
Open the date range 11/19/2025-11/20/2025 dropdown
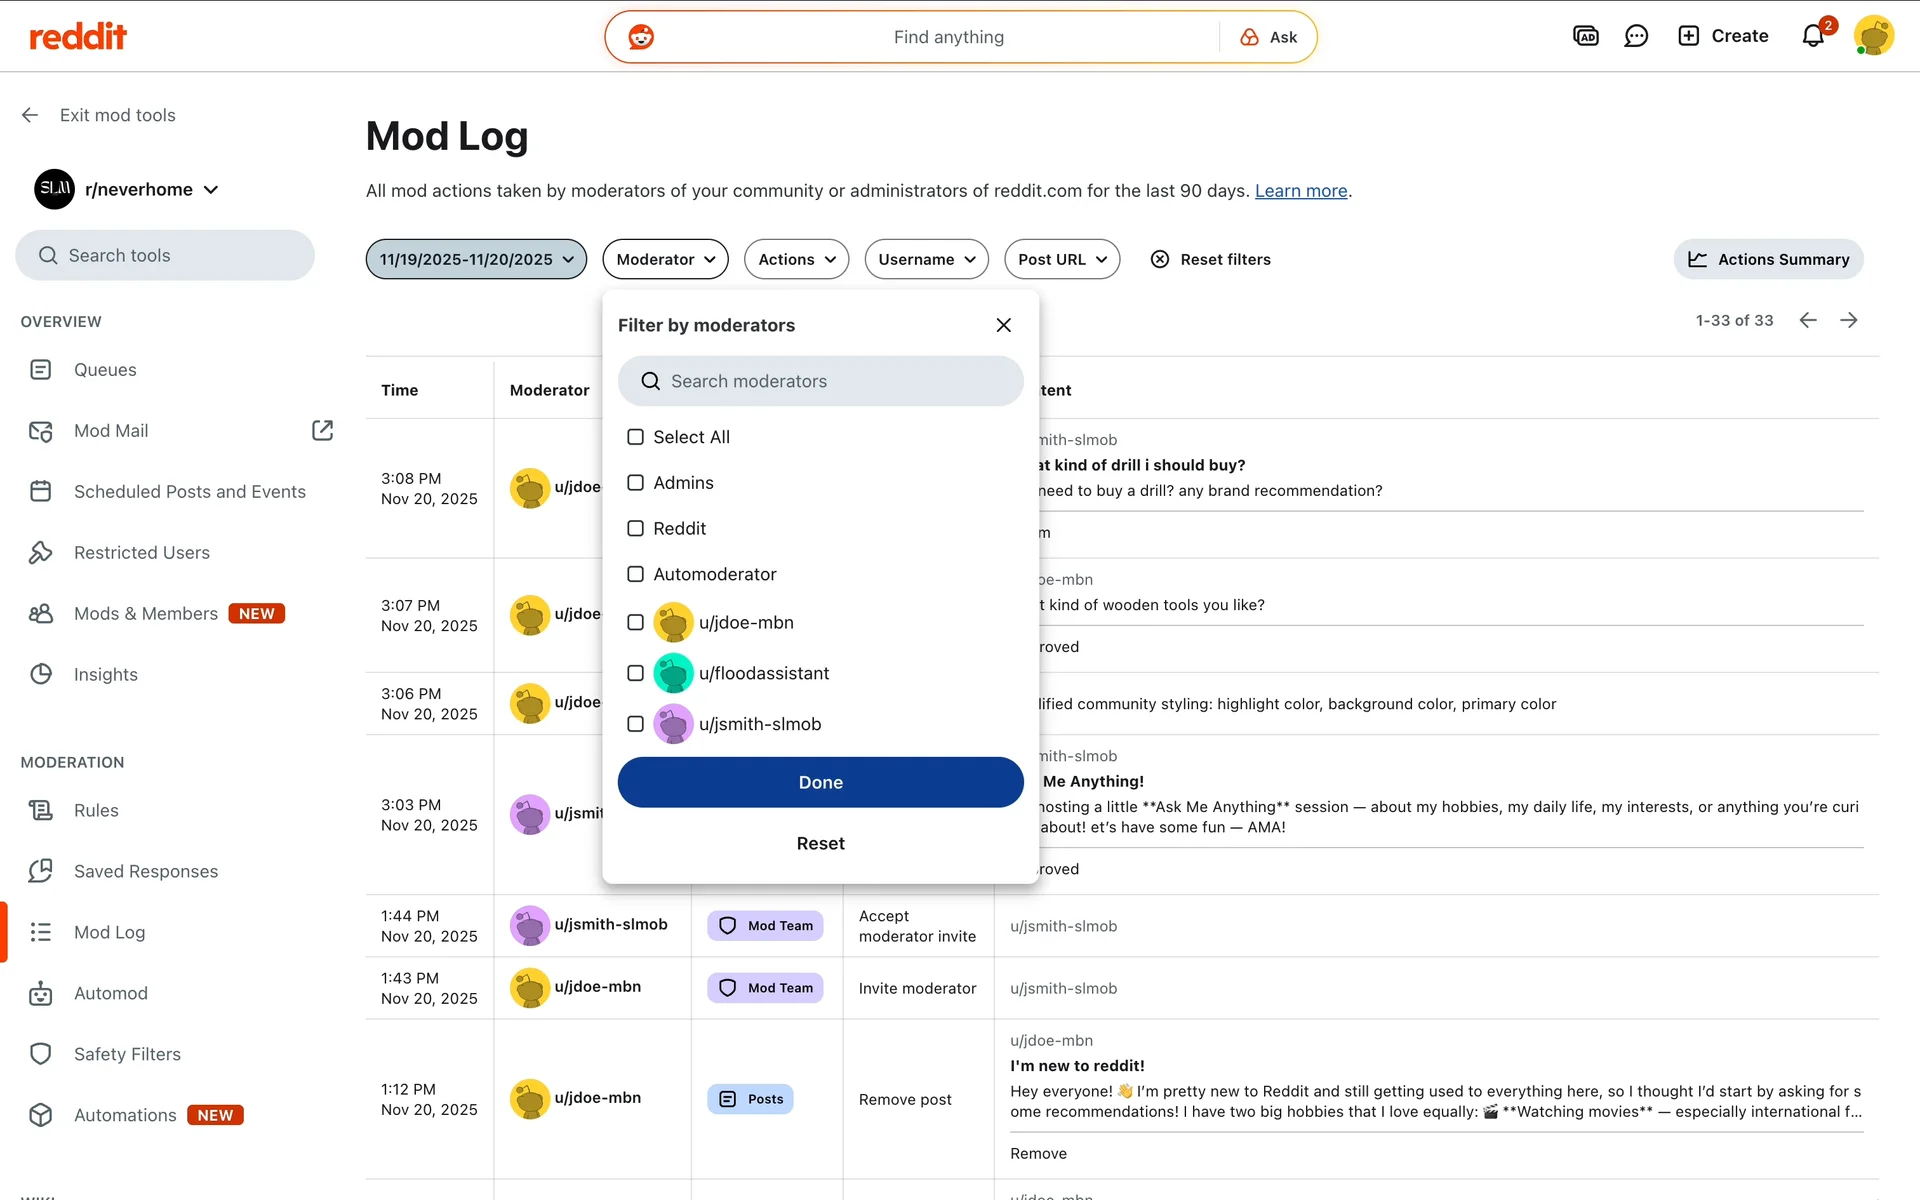[476, 259]
